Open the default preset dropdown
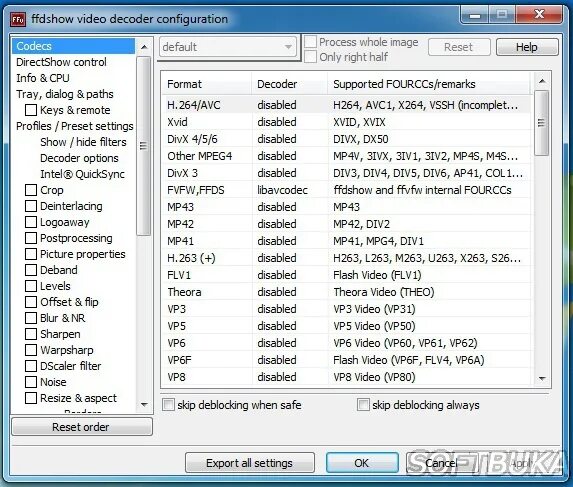Viewport: 573px width, 487px height. tap(228, 47)
